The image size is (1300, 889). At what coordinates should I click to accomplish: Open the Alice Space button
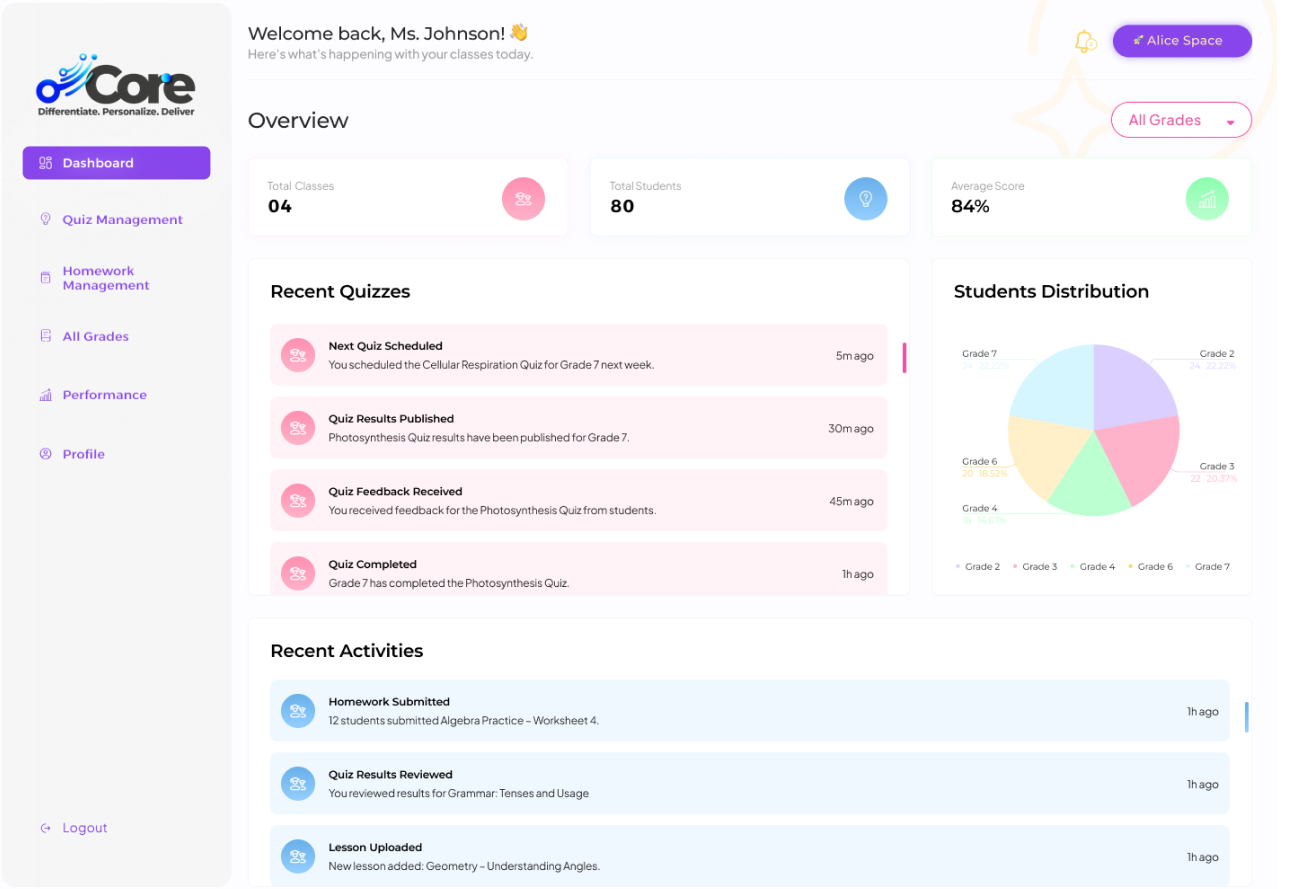[x=1182, y=41]
